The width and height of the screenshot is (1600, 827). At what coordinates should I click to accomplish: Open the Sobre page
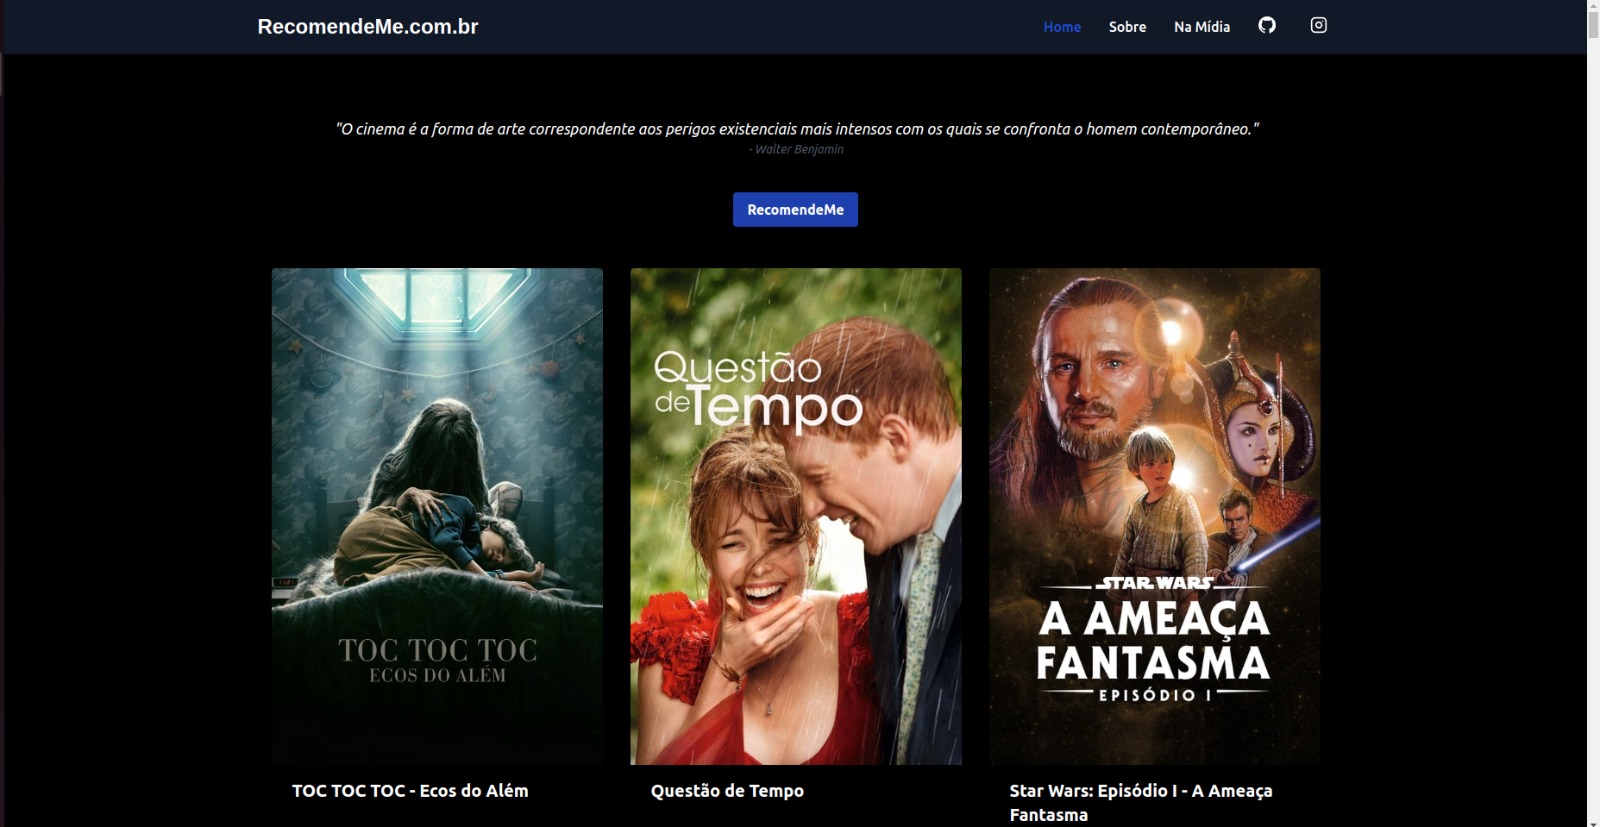tap(1127, 27)
